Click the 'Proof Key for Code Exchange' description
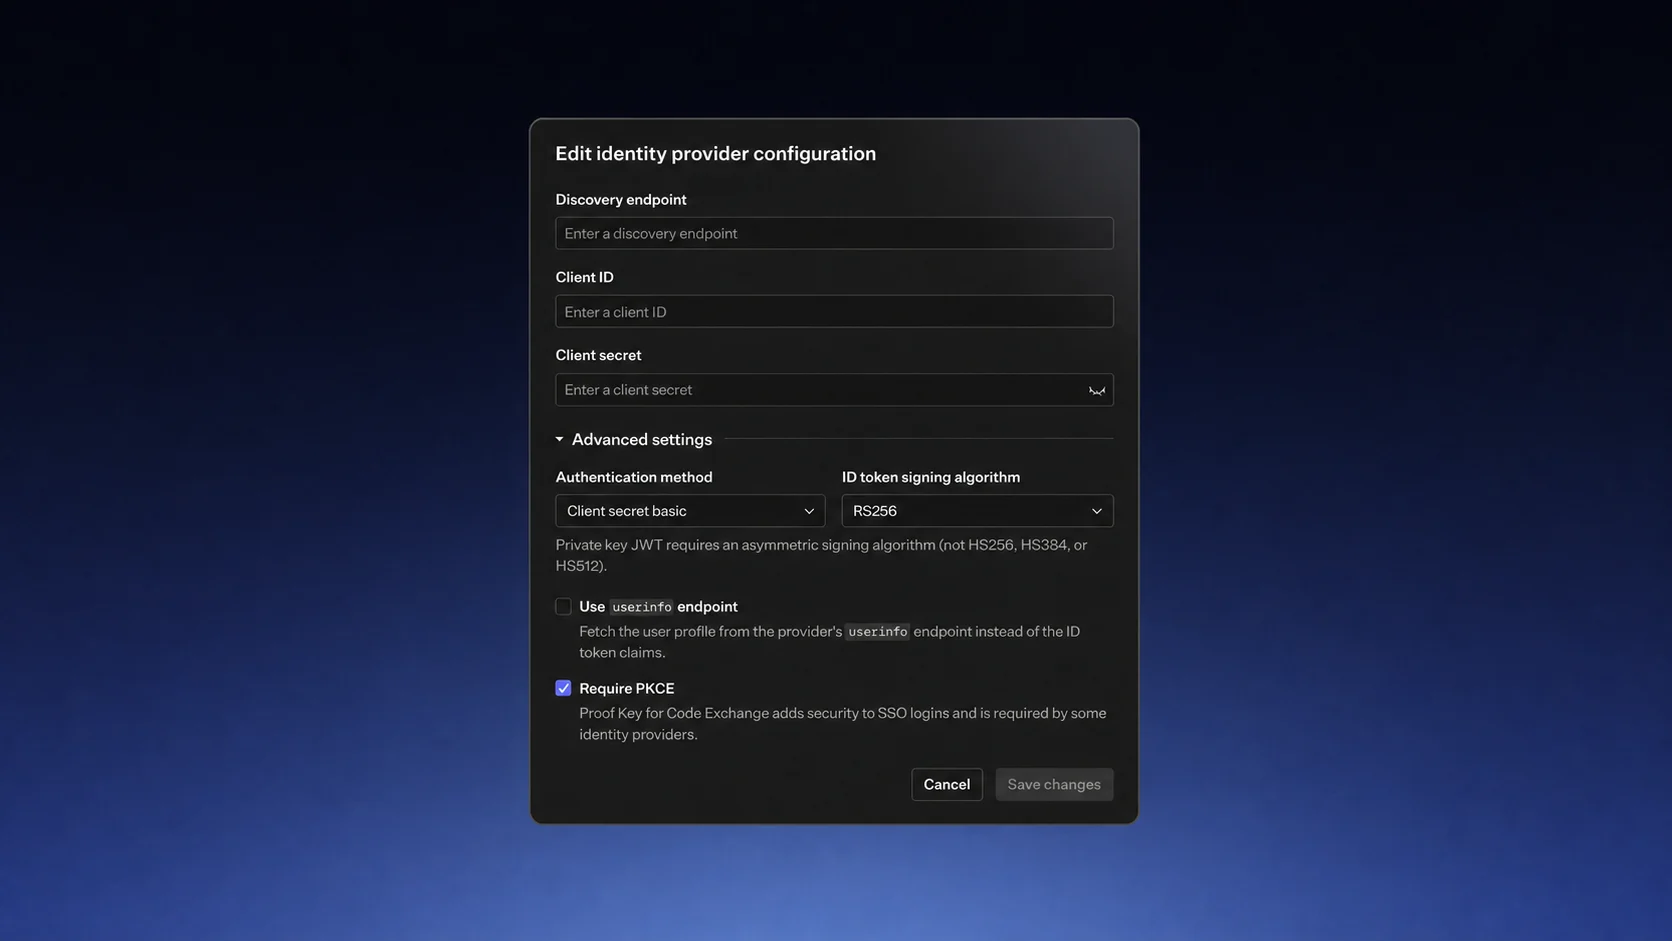The height and width of the screenshot is (941, 1672). (843, 724)
